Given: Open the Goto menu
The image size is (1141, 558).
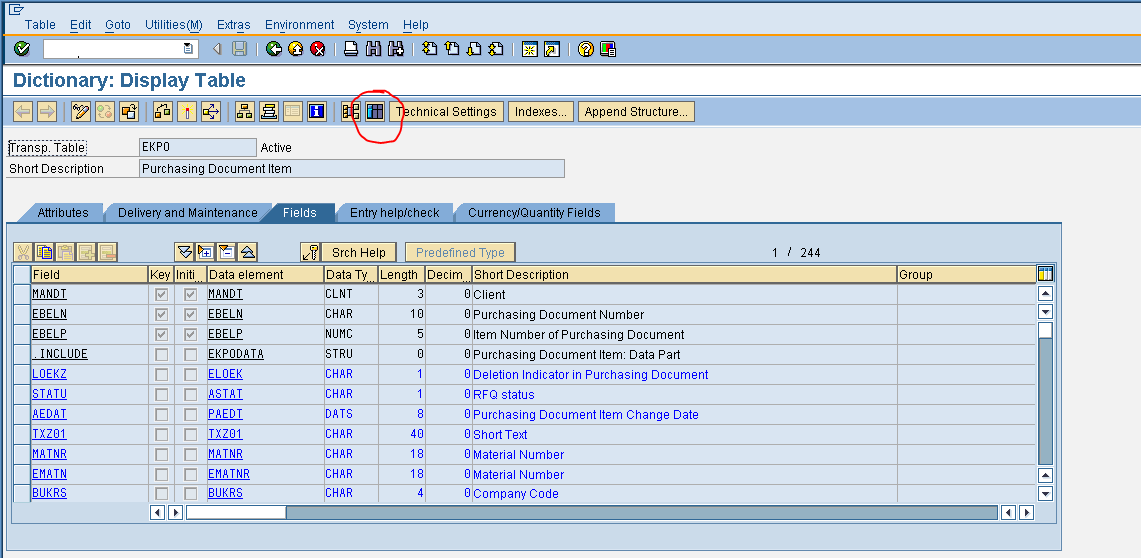Looking at the screenshot, I should 118,25.
